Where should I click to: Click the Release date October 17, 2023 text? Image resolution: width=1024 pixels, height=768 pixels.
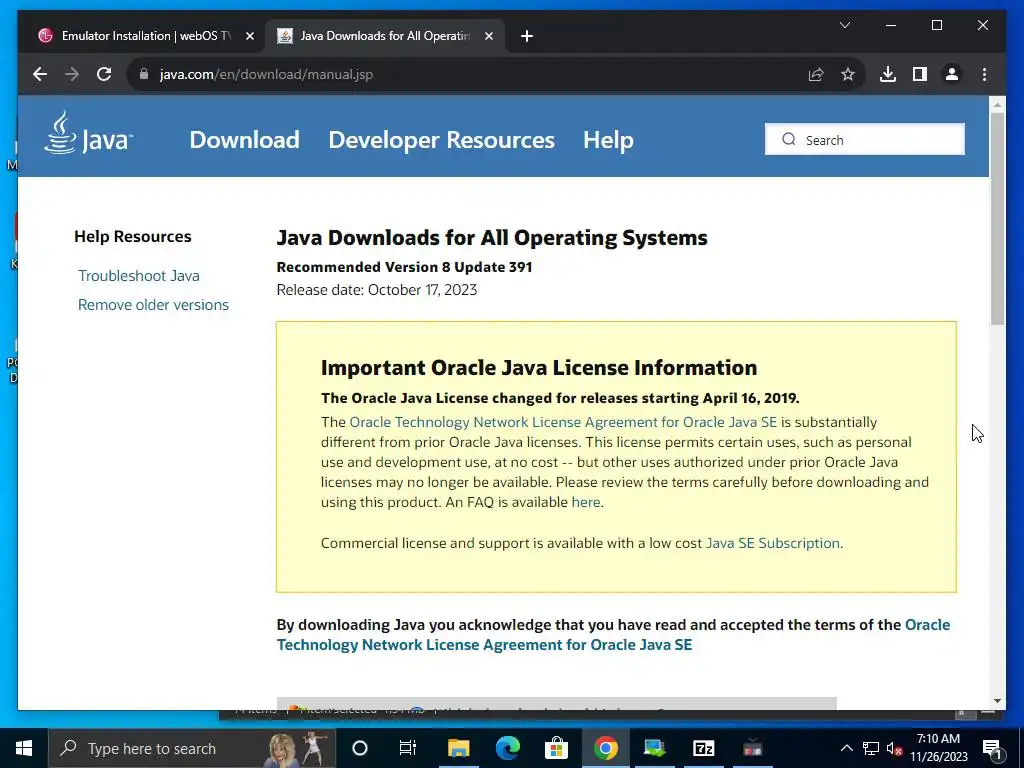[377, 290]
